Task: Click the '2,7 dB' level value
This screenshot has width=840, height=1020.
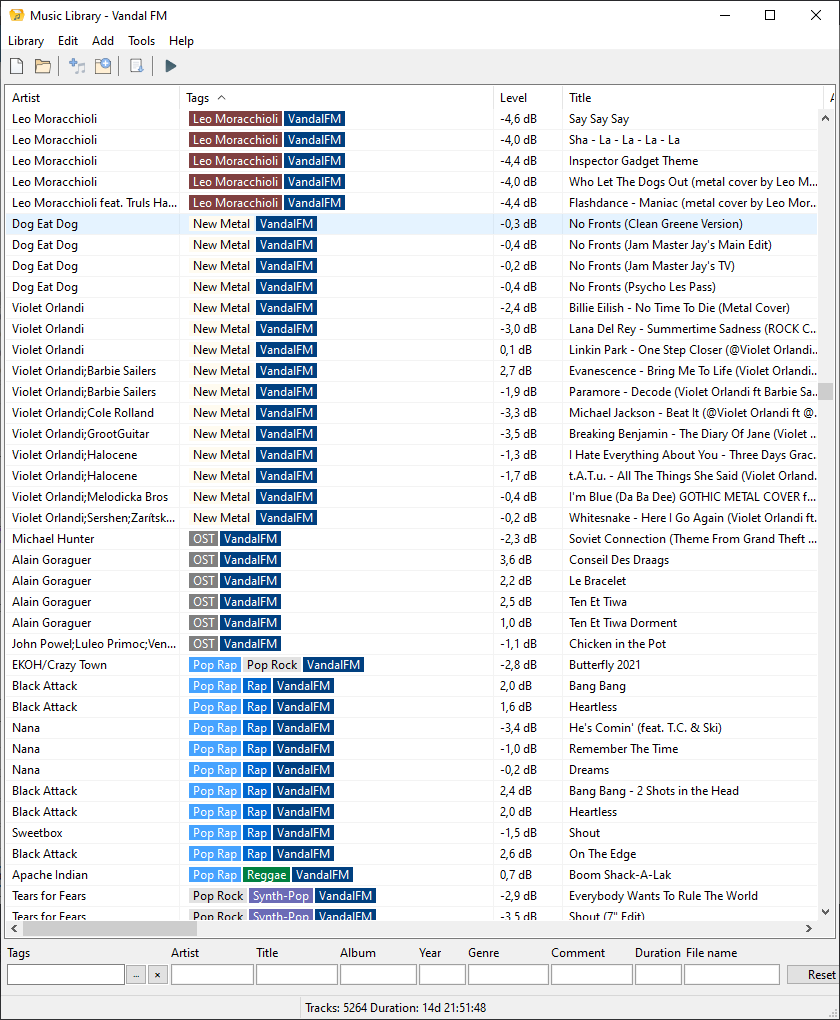Action: tap(515, 371)
